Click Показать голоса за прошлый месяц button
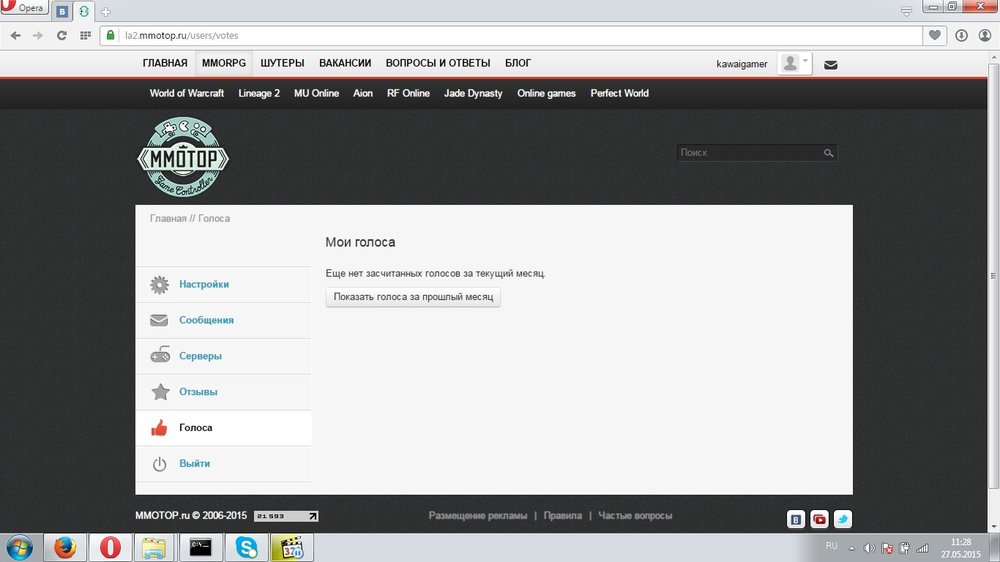 coord(413,297)
